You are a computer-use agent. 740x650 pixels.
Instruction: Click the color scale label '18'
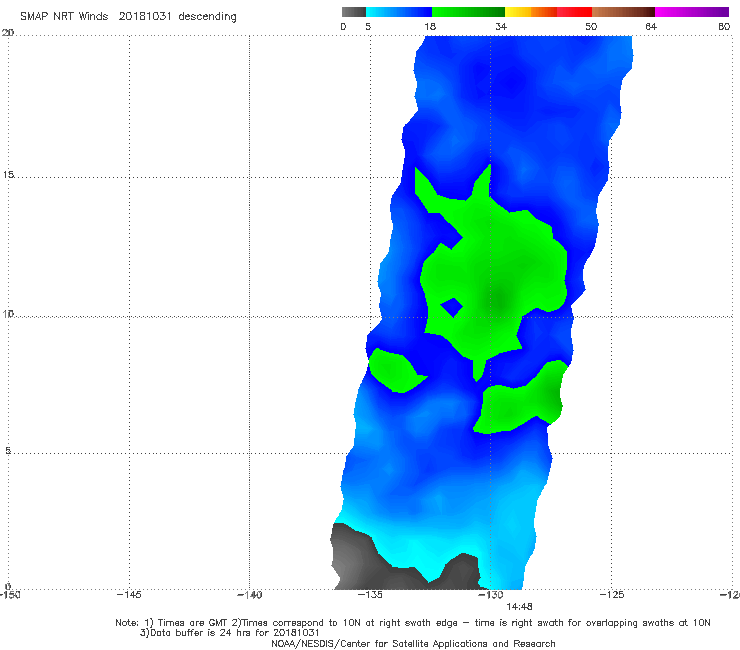[x=430, y=27]
